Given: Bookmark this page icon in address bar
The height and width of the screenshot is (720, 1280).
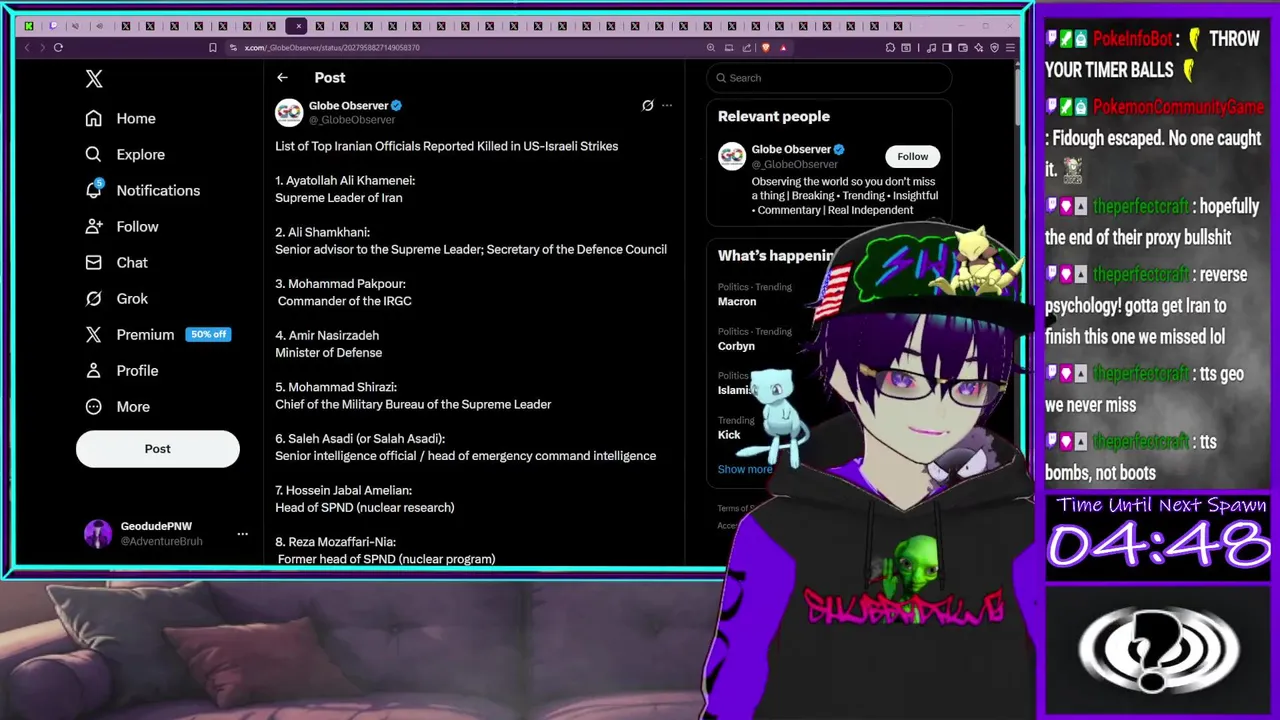Looking at the screenshot, I should pyautogui.click(x=212, y=47).
